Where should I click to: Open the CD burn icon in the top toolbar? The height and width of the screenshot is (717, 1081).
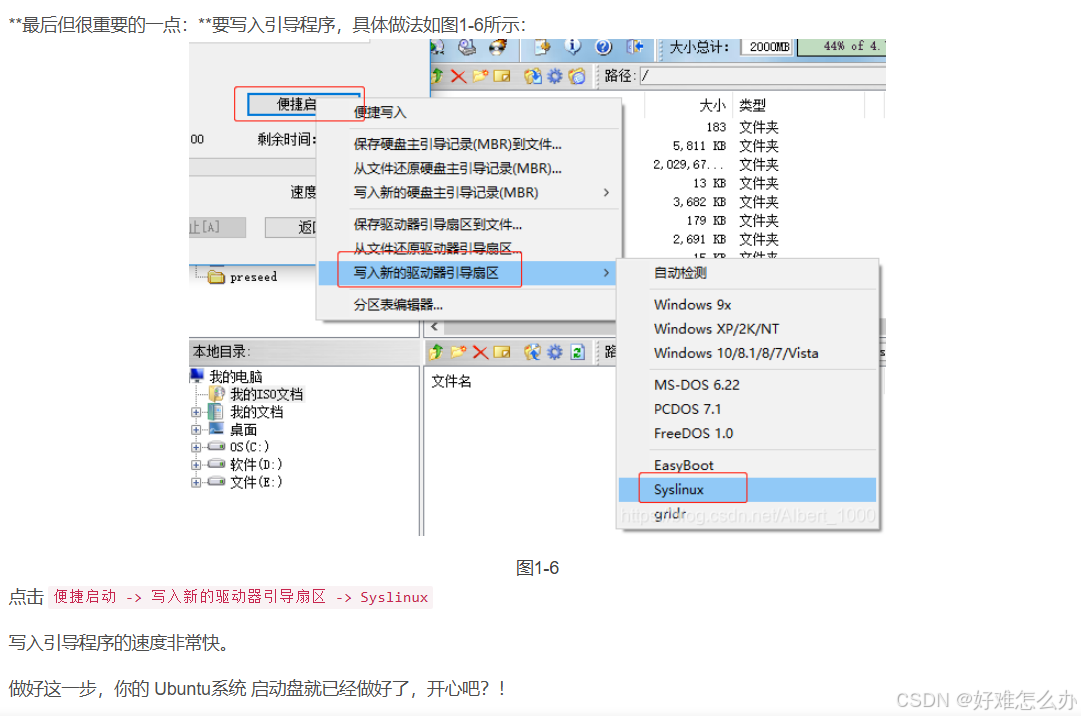tap(497, 46)
